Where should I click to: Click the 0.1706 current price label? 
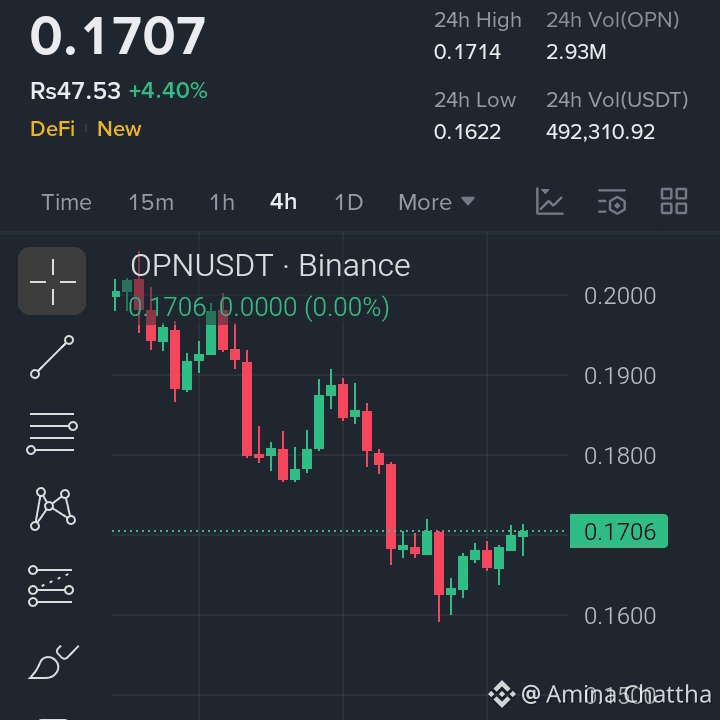point(619,531)
